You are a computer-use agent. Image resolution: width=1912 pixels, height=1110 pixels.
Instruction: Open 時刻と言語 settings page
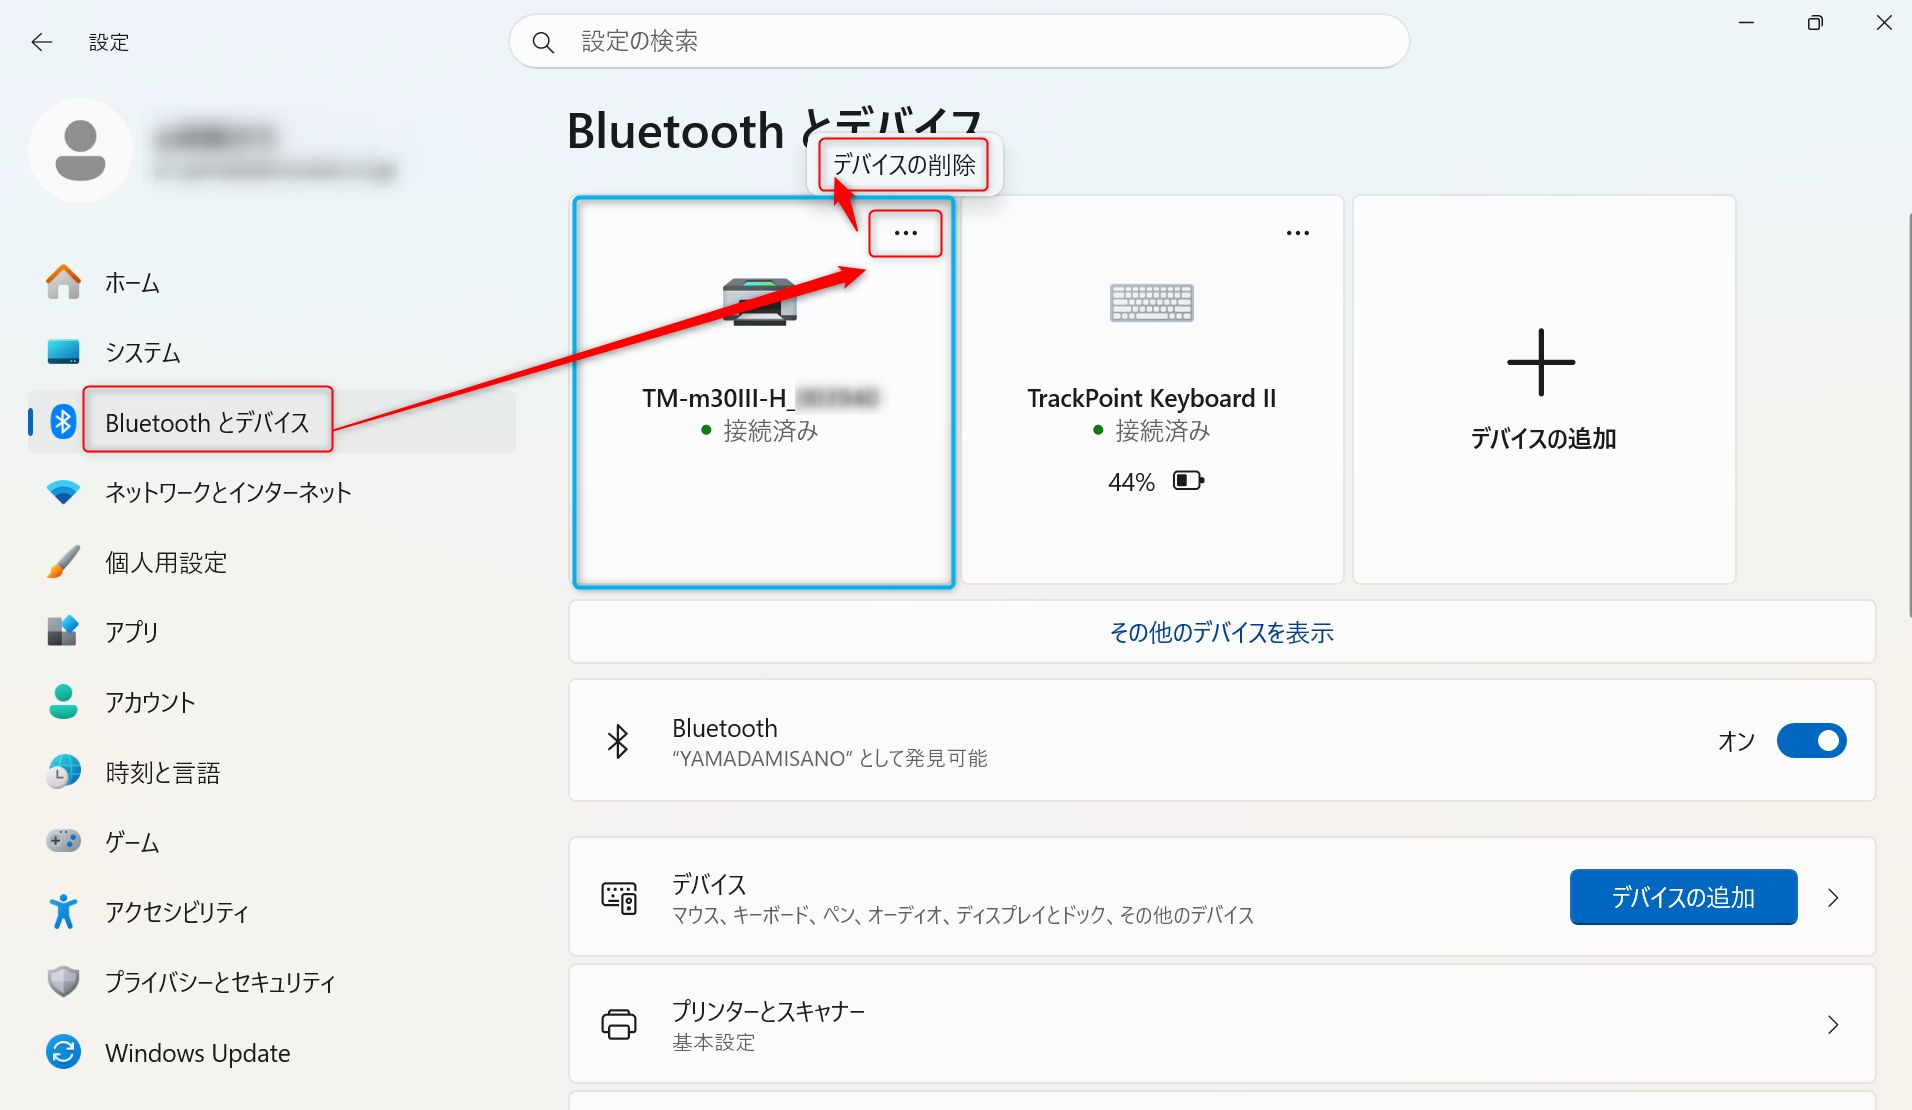[x=272, y=773]
